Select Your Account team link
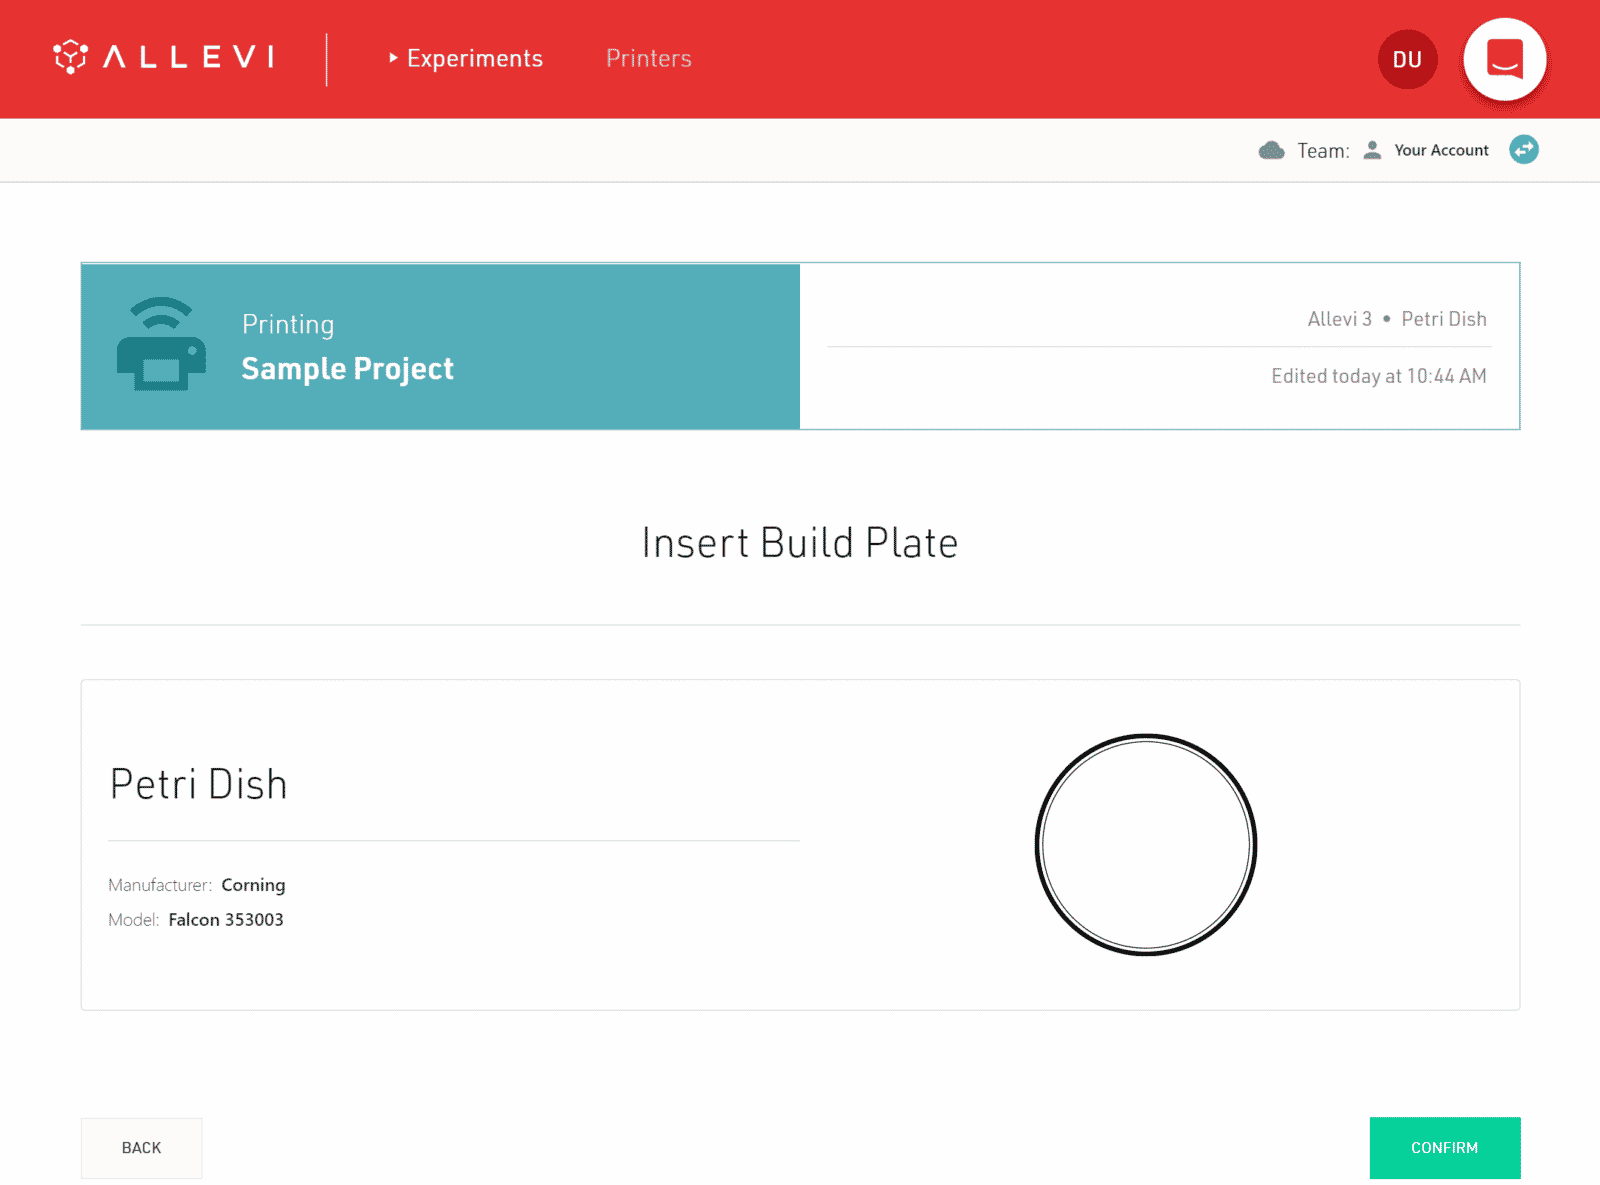This screenshot has width=1600, height=1185. pyautogui.click(x=1441, y=150)
